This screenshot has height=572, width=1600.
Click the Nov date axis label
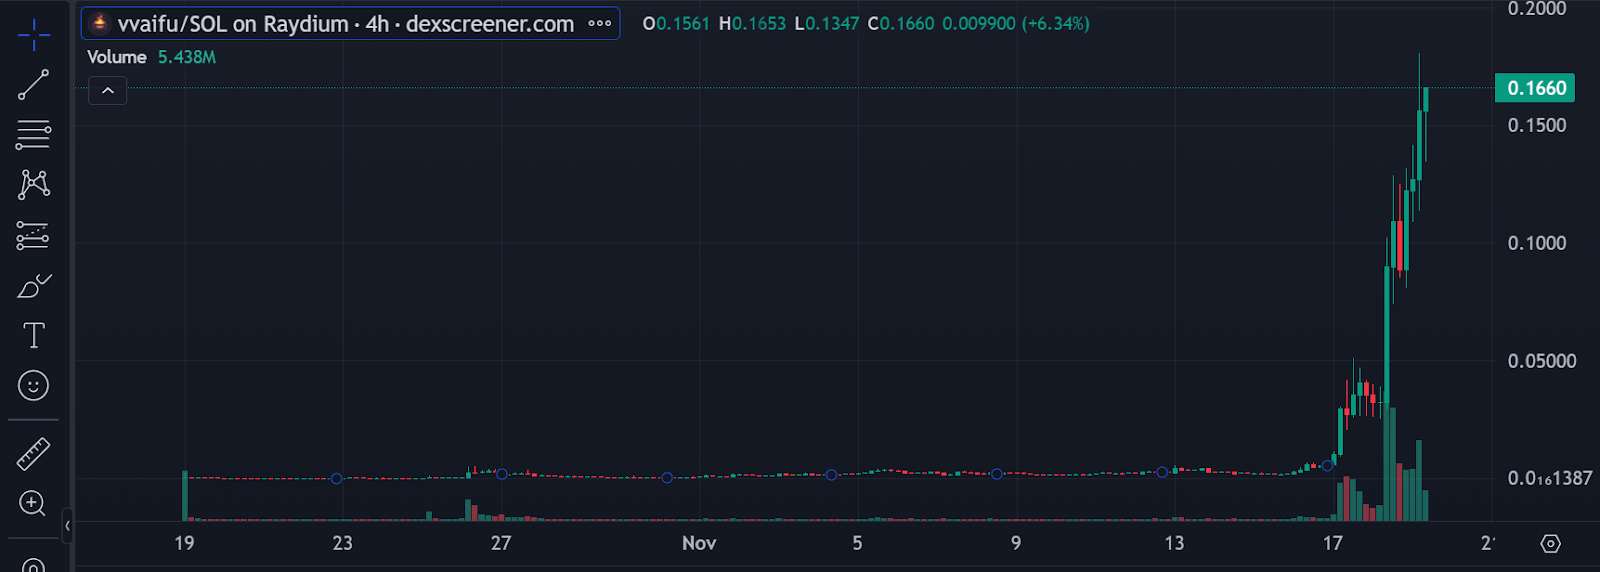699,543
